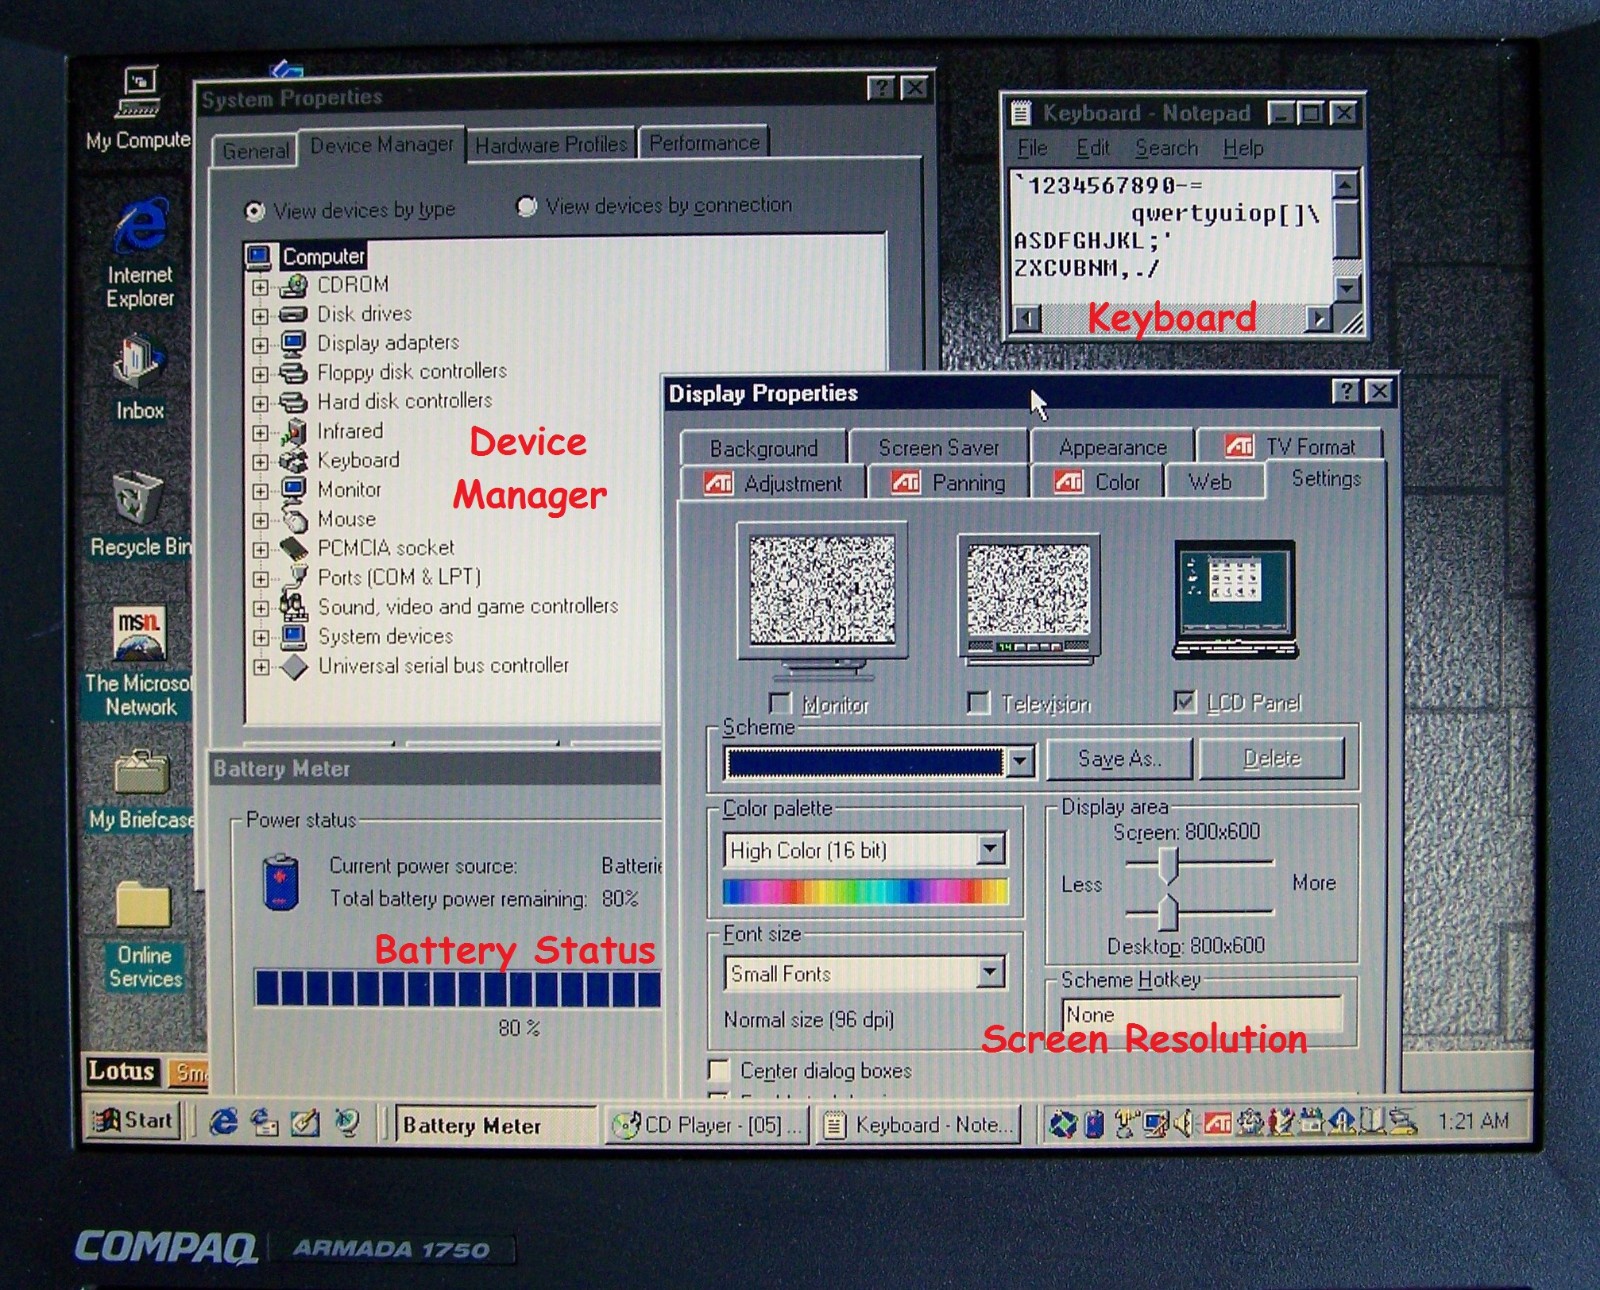Switch to Battery Meter on the taskbar

(496, 1125)
